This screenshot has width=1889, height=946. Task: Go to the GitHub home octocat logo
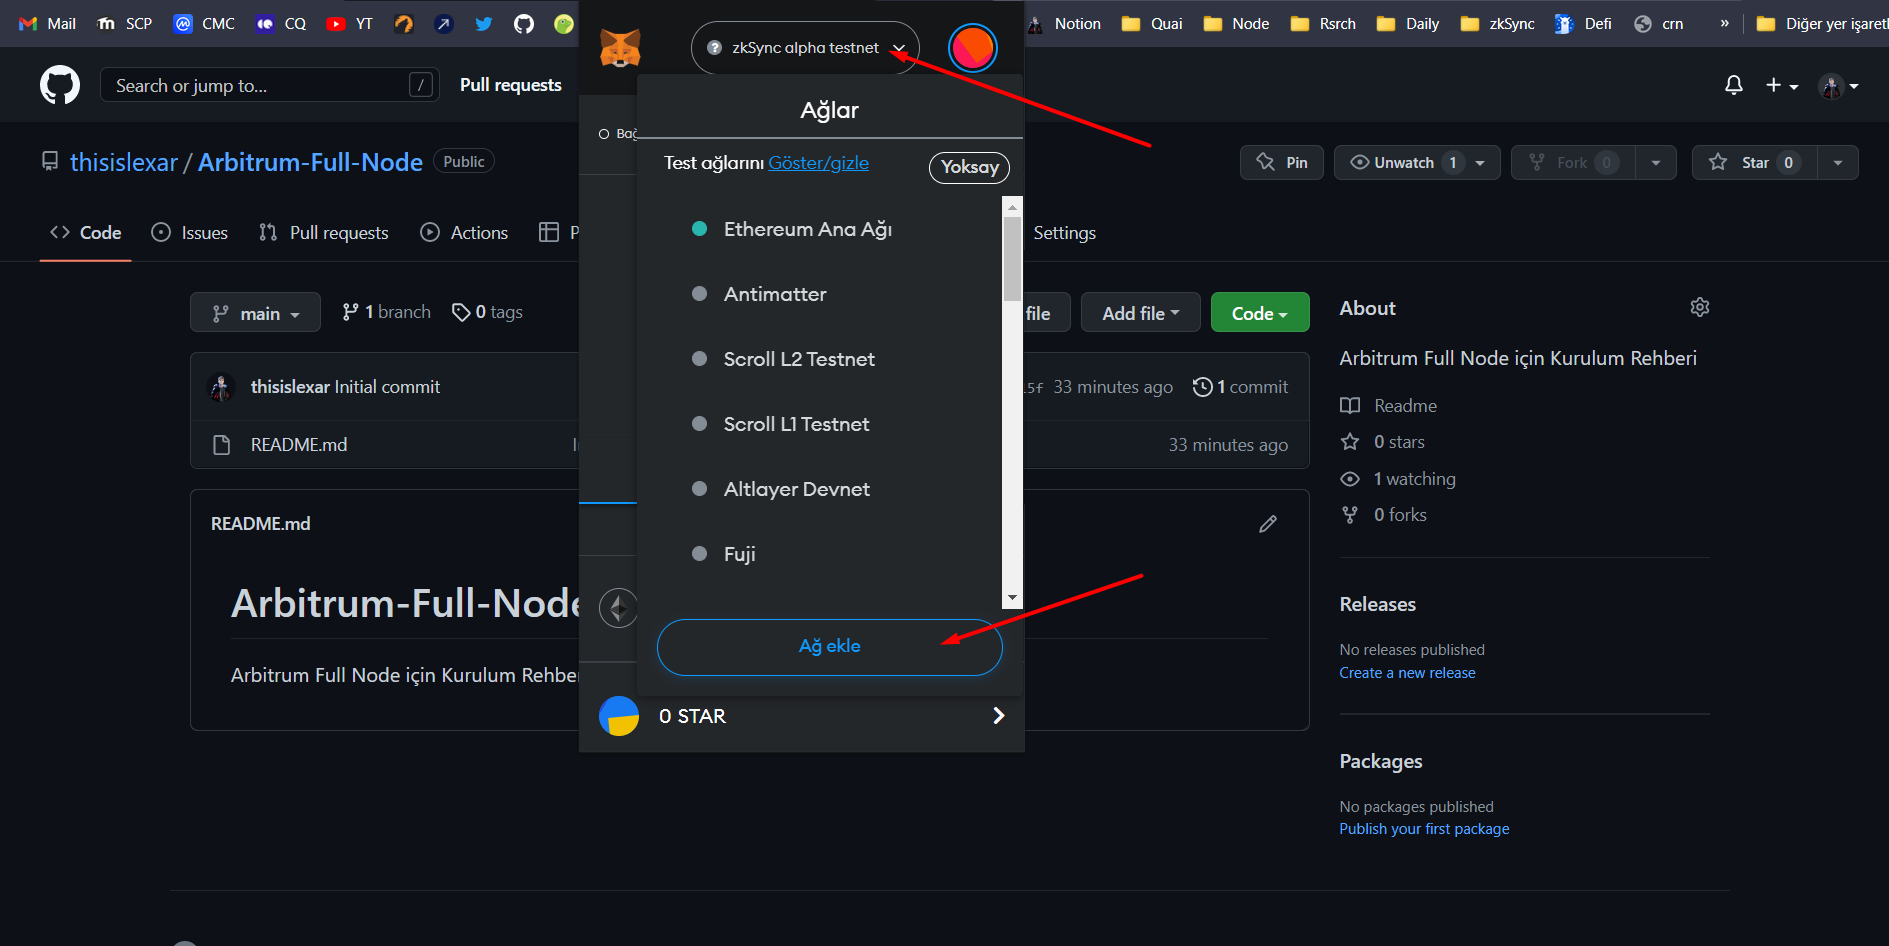60,85
